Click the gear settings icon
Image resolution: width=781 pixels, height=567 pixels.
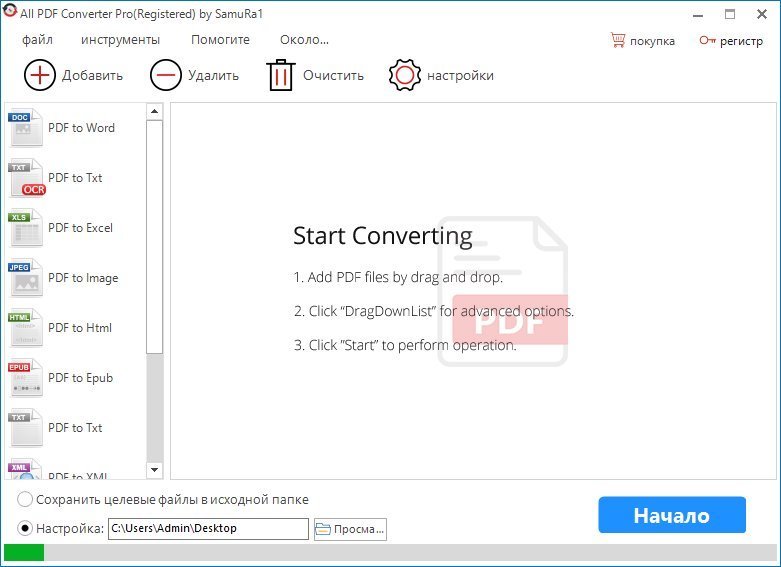click(404, 75)
